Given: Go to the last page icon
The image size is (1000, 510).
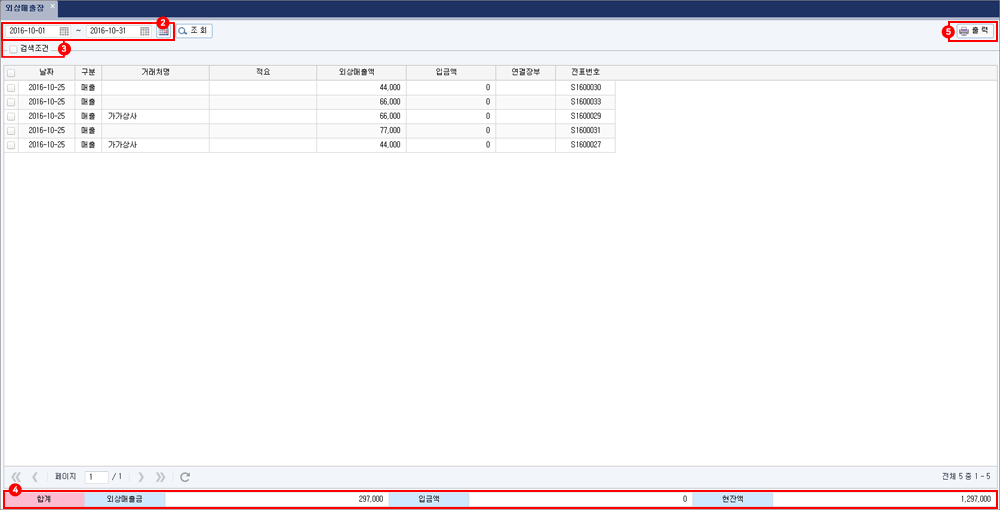Looking at the screenshot, I should coord(160,477).
